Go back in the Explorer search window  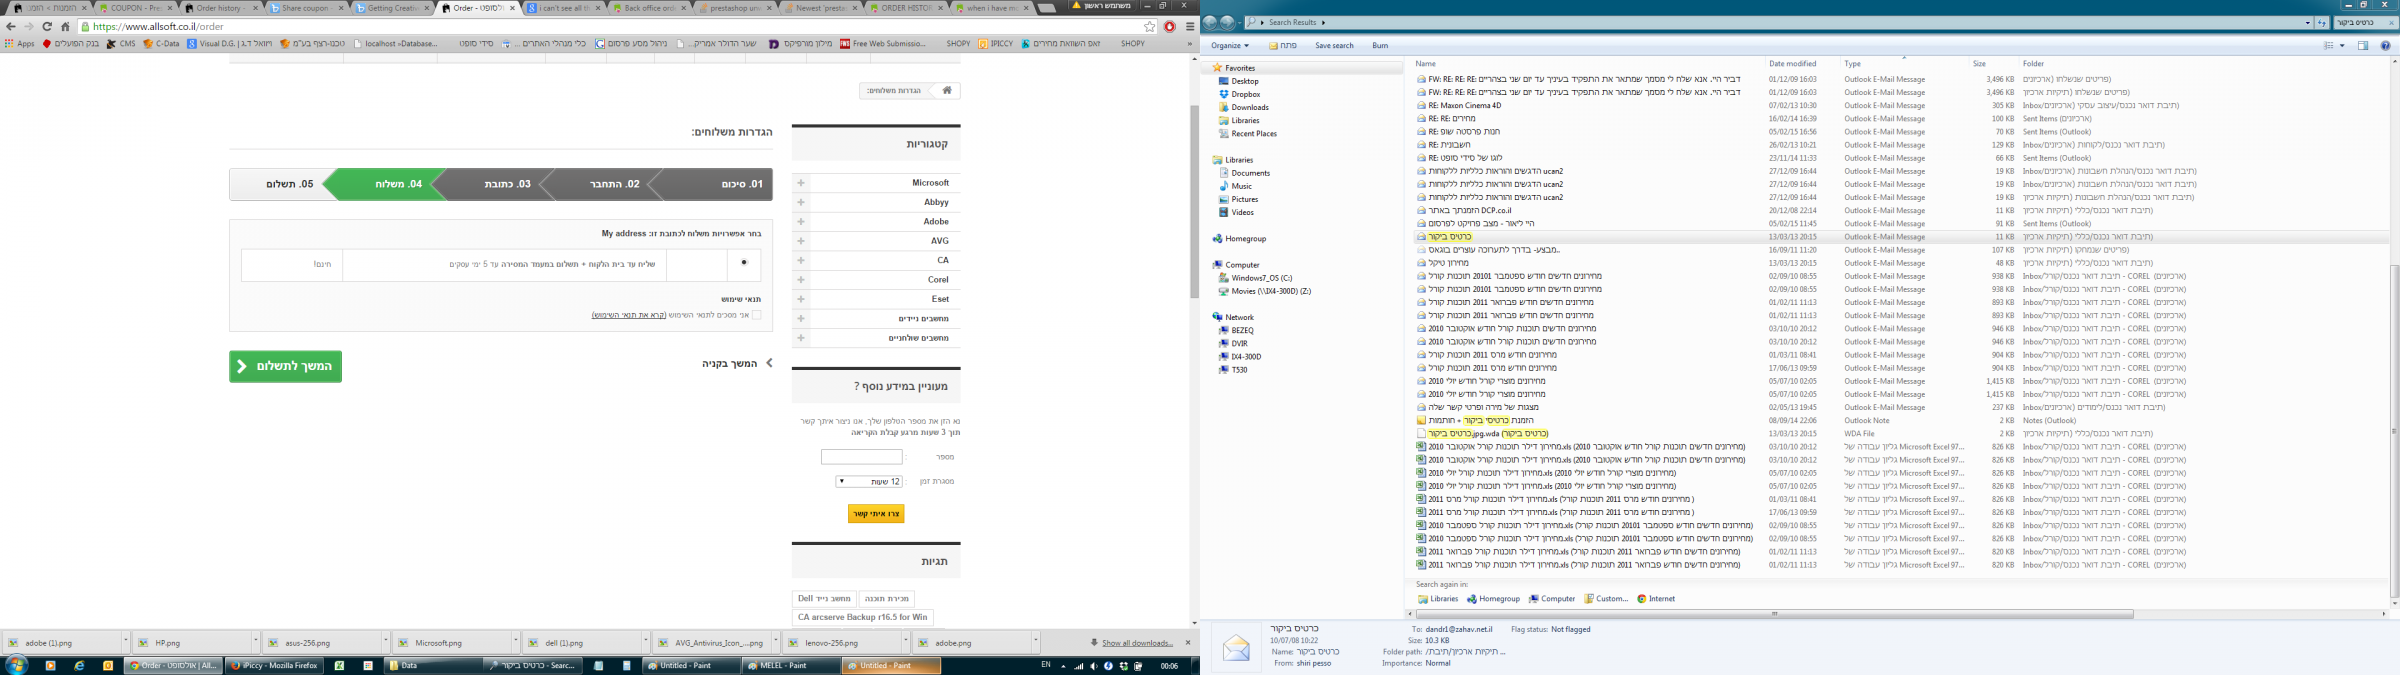[x=1211, y=22]
